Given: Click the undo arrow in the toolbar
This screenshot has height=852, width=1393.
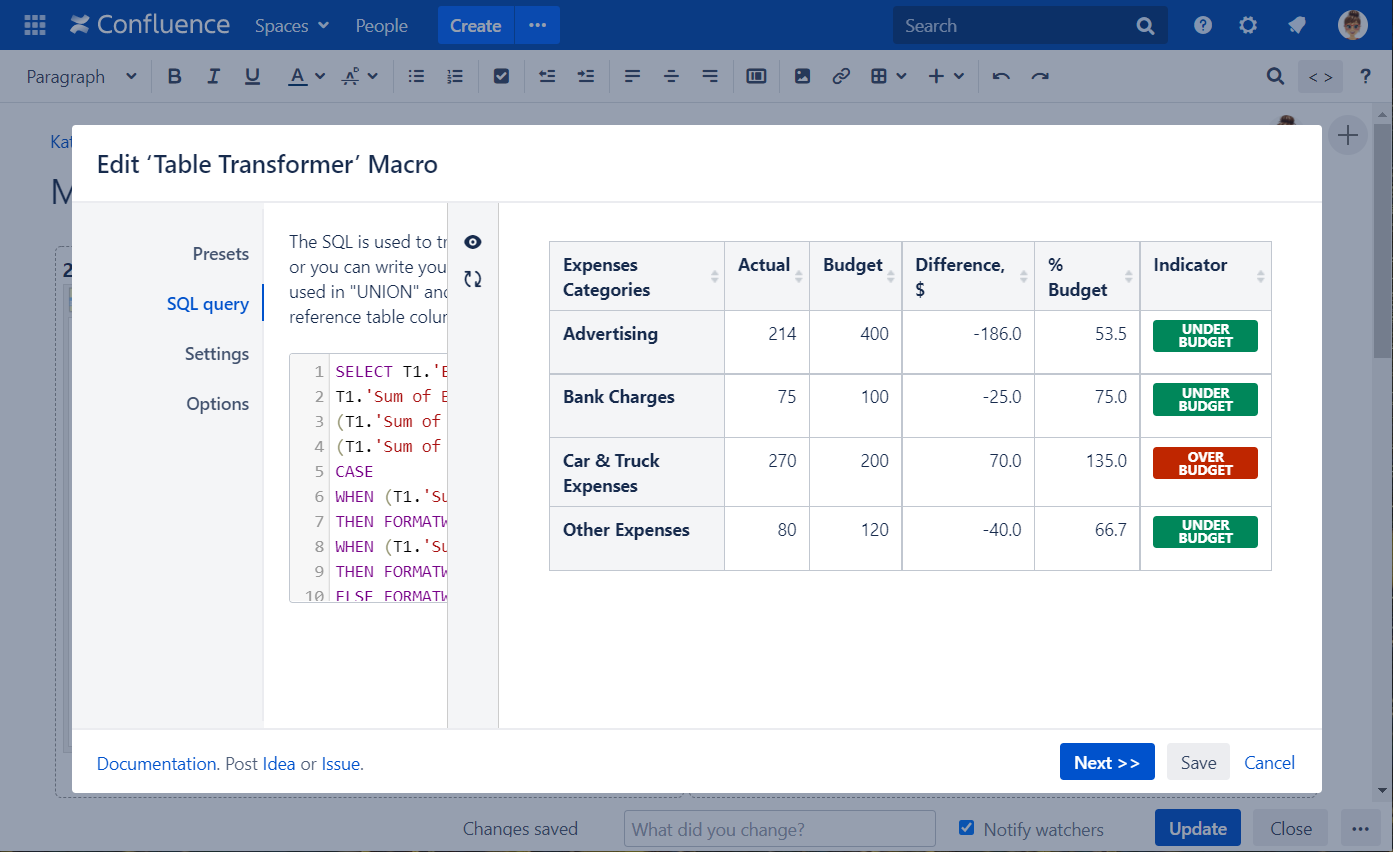Looking at the screenshot, I should [1001, 77].
